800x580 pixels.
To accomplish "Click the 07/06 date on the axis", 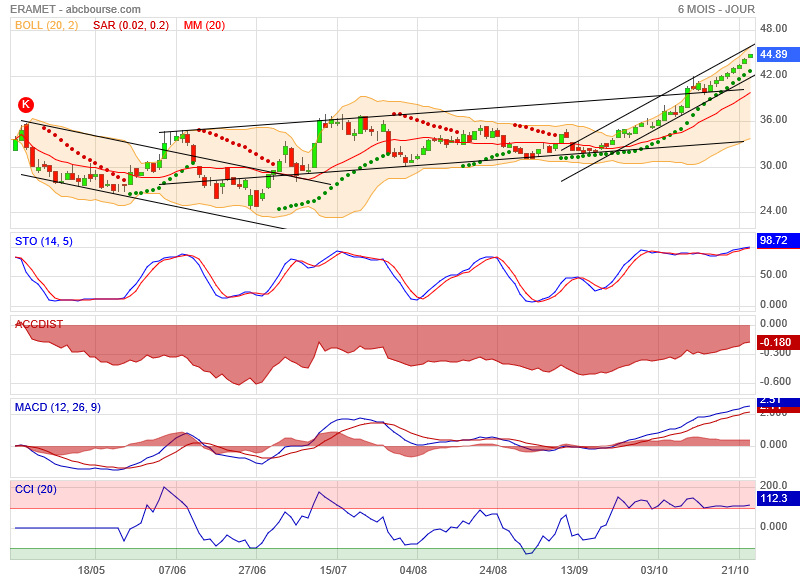I will coord(172,570).
